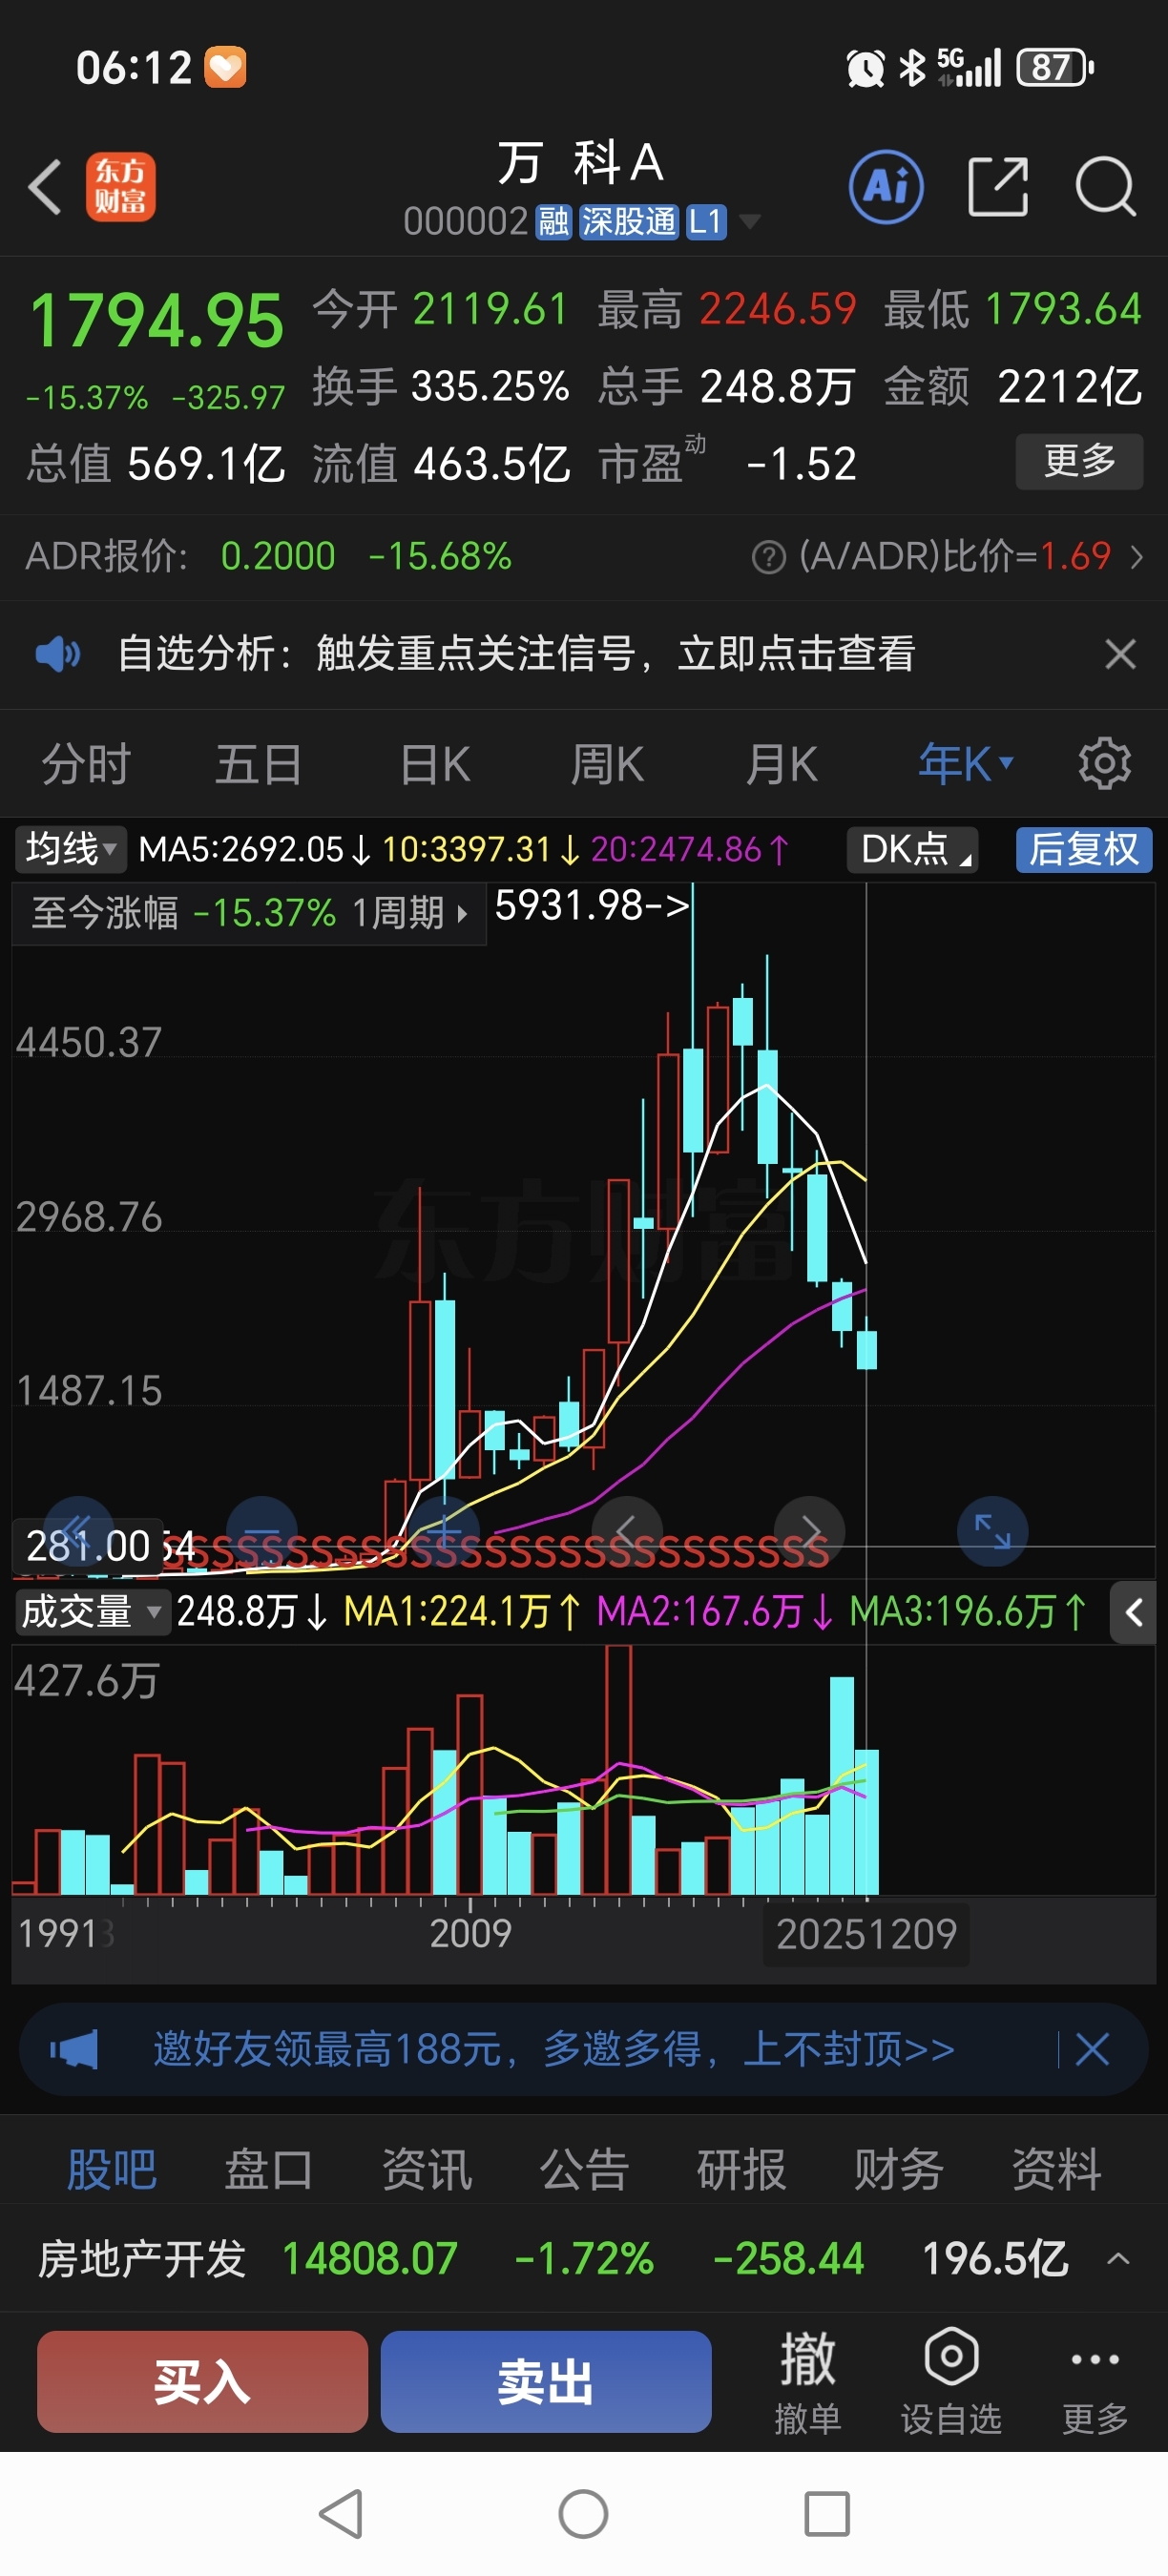Expand the 房地产开发 sector row
The height and width of the screenshot is (2576, 1168).
[1119, 2258]
